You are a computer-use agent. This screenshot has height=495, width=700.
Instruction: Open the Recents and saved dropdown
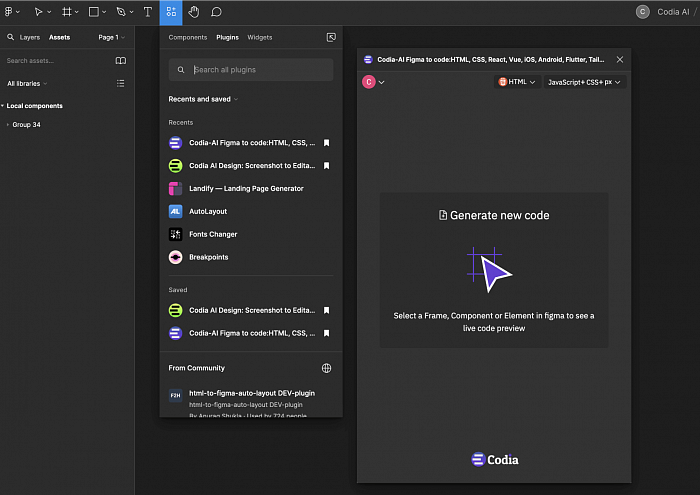coord(203,99)
